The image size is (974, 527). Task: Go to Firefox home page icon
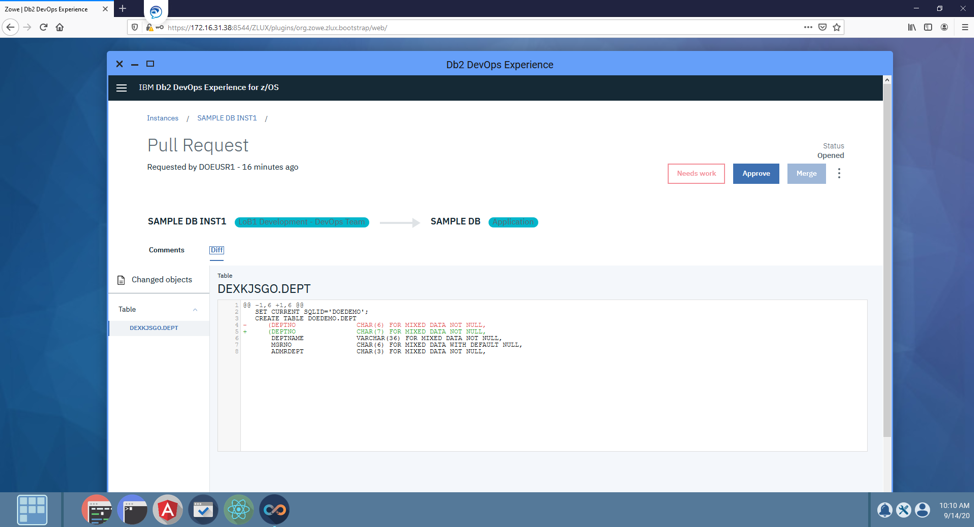tap(60, 27)
